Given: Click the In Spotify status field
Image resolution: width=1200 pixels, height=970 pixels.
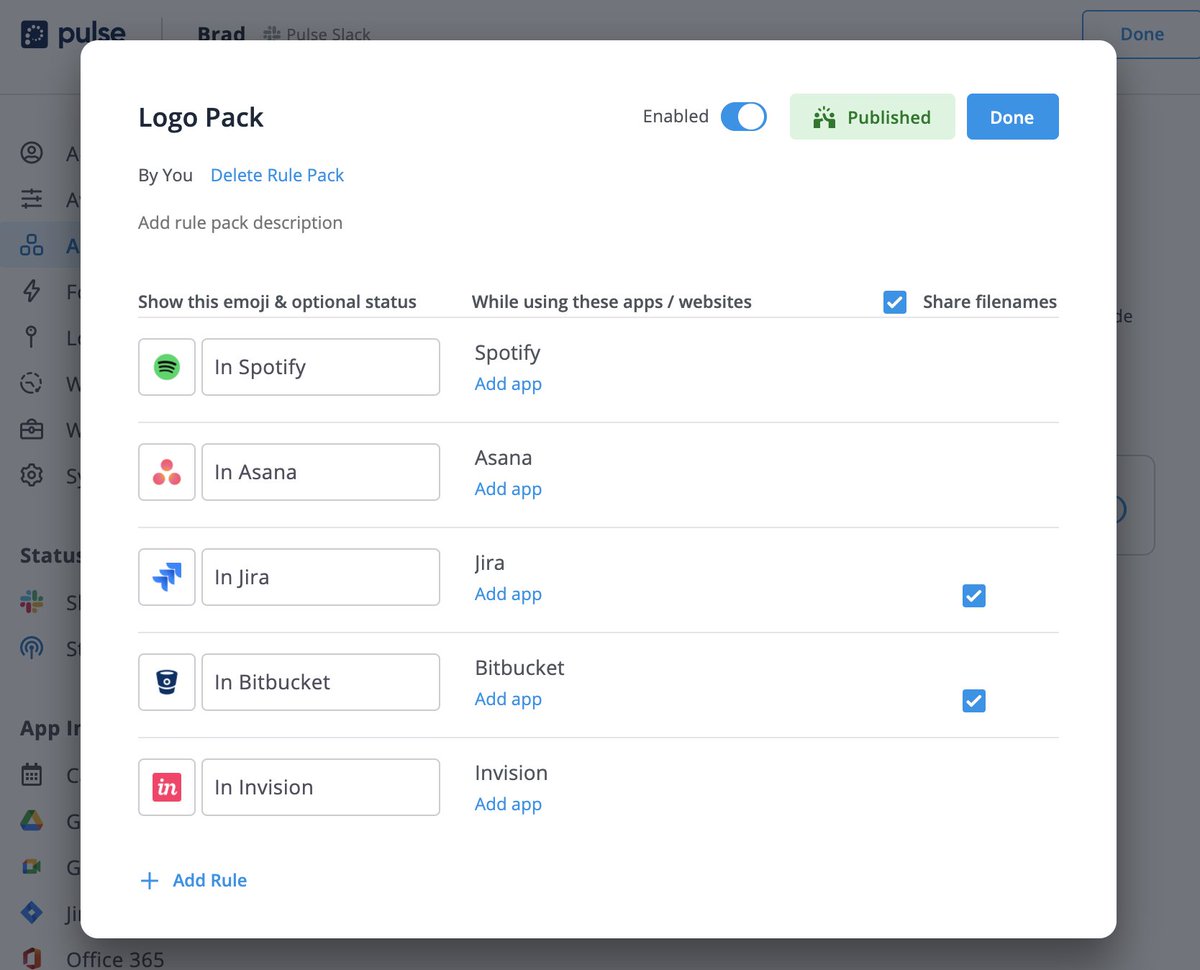Looking at the screenshot, I should point(321,367).
